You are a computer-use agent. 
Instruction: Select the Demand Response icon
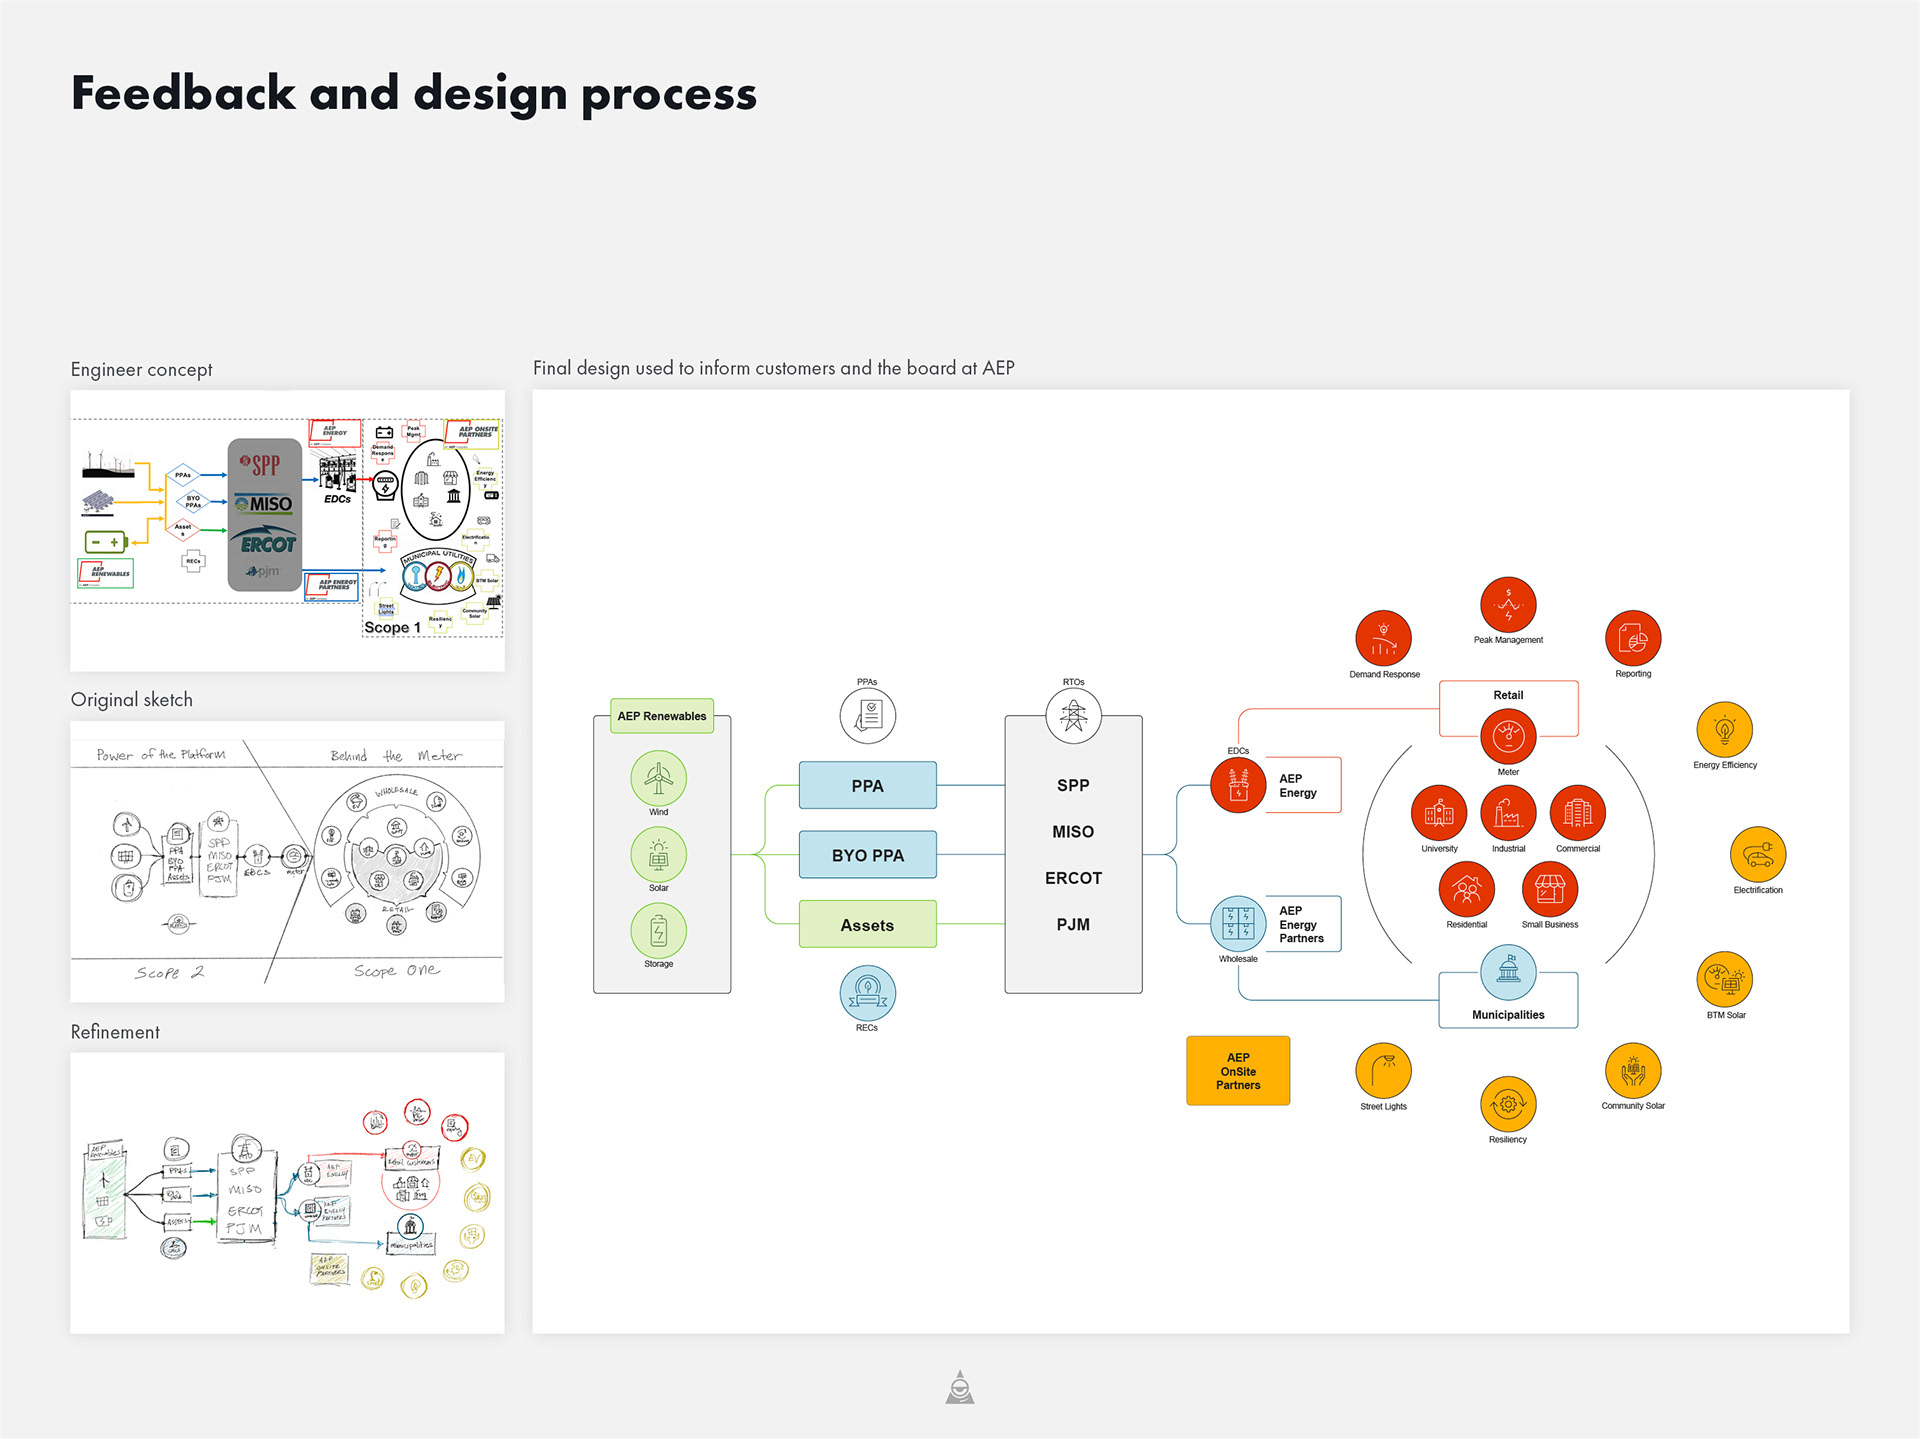pyautogui.click(x=1383, y=638)
